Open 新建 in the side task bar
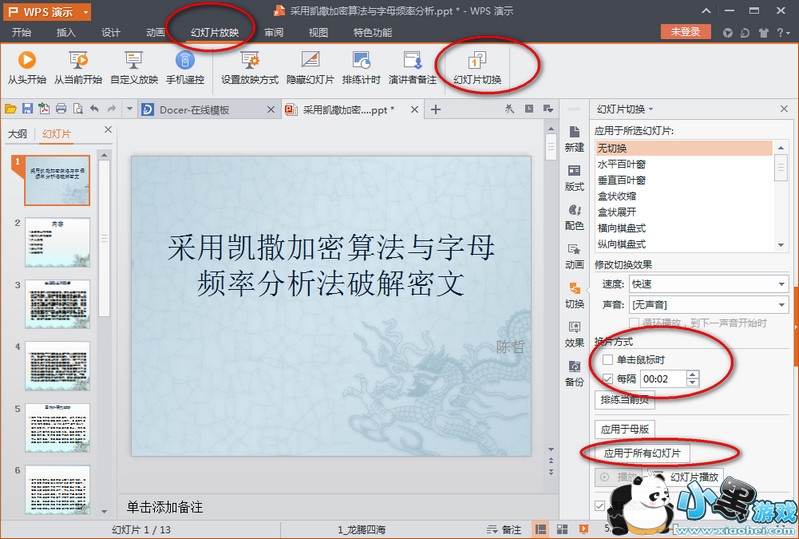The image size is (799, 539). [x=574, y=139]
